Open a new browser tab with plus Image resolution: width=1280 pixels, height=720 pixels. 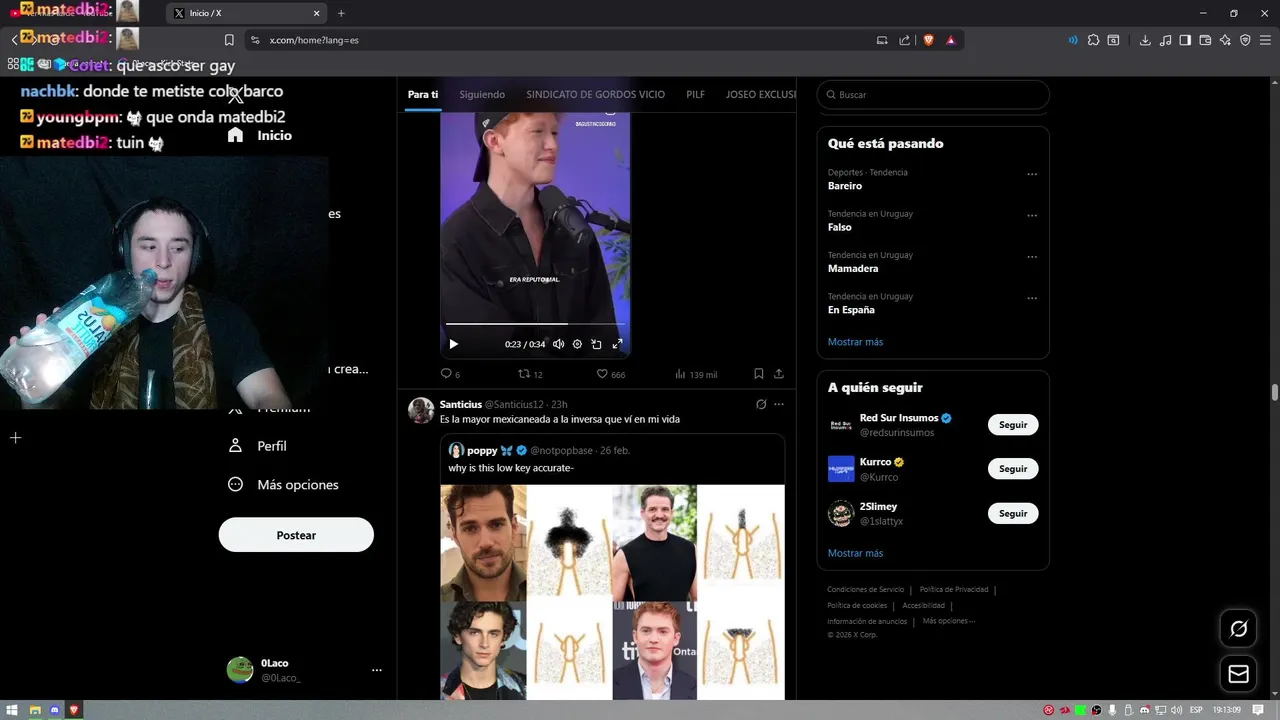pyautogui.click(x=341, y=13)
